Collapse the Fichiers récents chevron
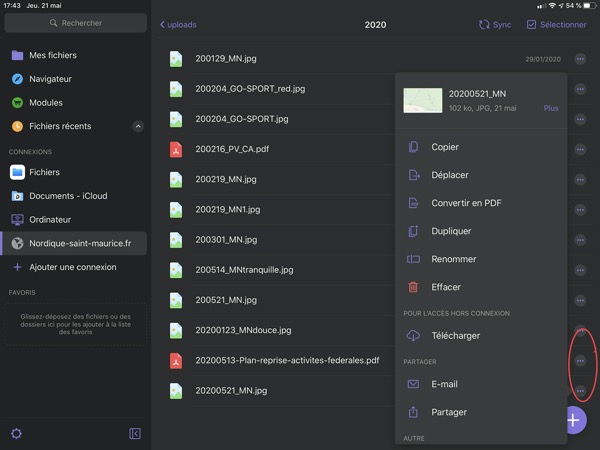Viewport: 600px width, 450px height. pos(138,126)
